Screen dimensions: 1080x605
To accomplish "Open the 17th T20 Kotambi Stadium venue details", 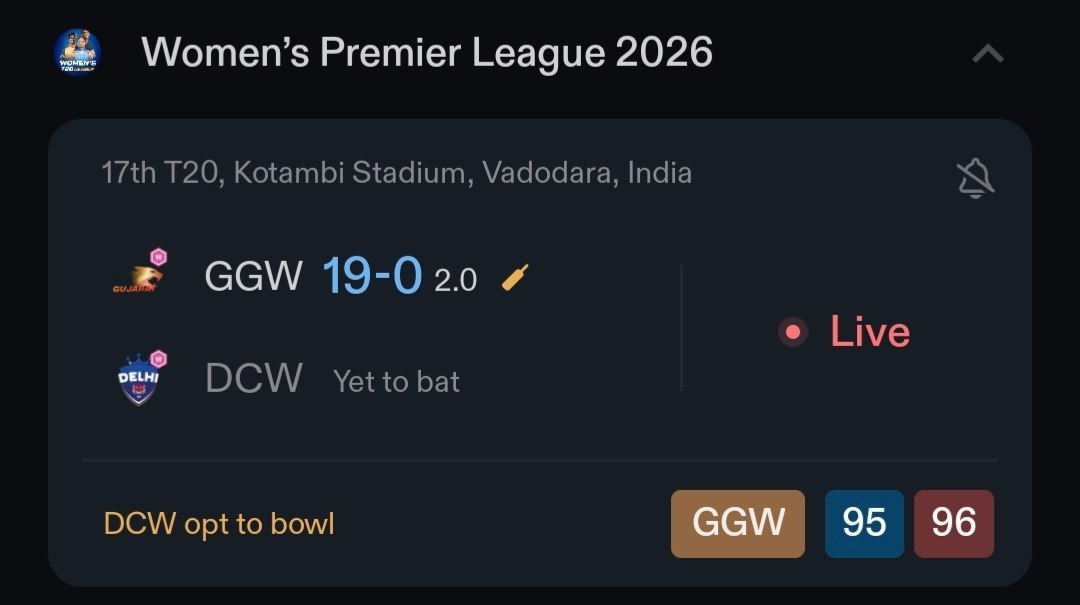I will click(396, 173).
